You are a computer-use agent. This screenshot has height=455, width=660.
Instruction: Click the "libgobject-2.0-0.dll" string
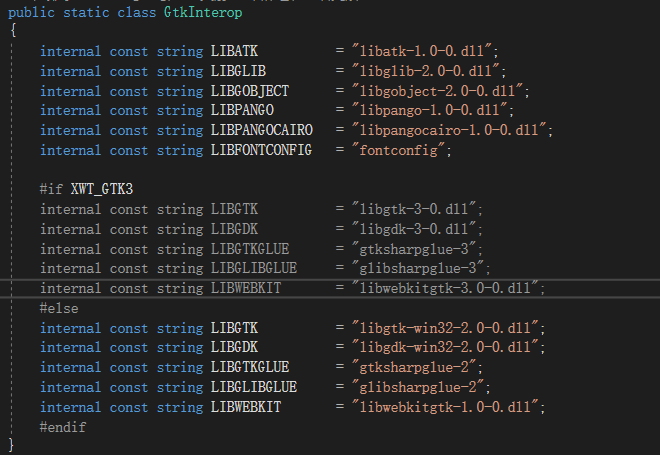tap(438, 91)
